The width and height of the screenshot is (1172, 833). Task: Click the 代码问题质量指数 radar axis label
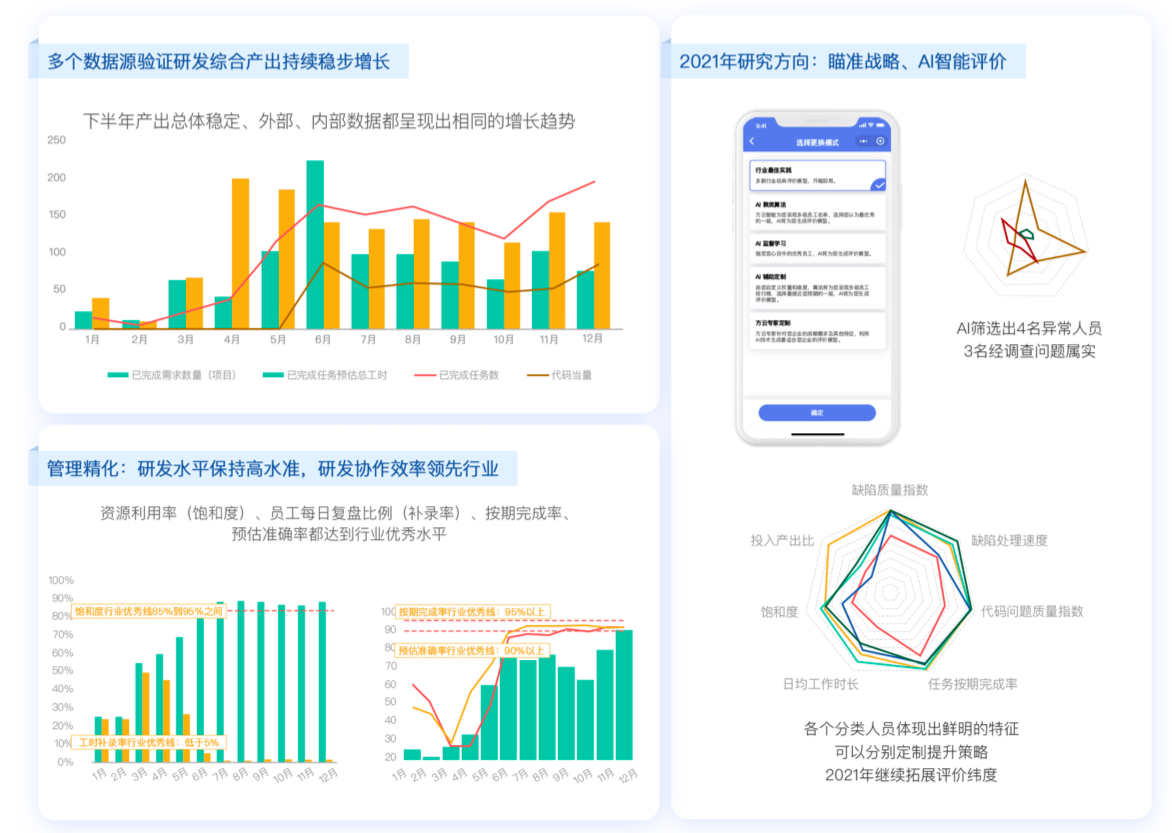(x=1031, y=612)
